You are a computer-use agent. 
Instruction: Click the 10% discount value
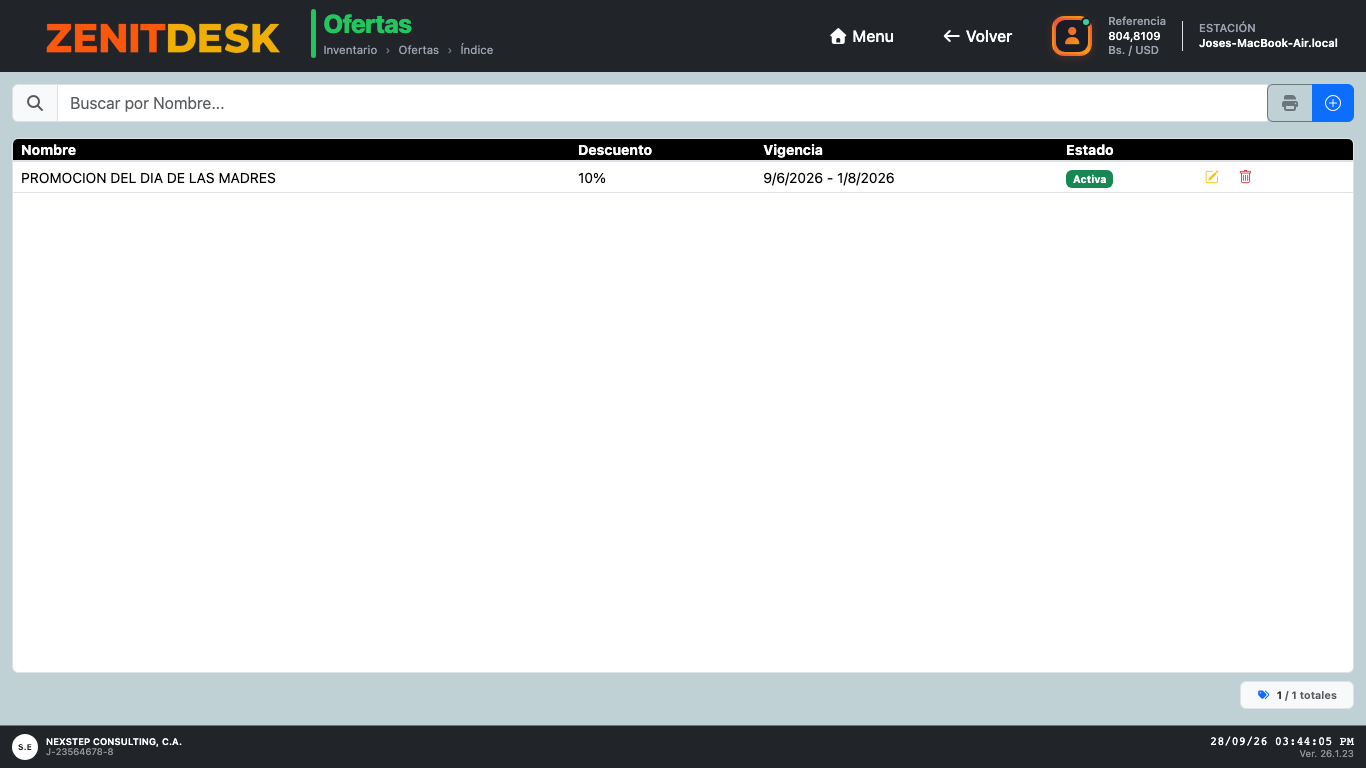click(592, 178)
